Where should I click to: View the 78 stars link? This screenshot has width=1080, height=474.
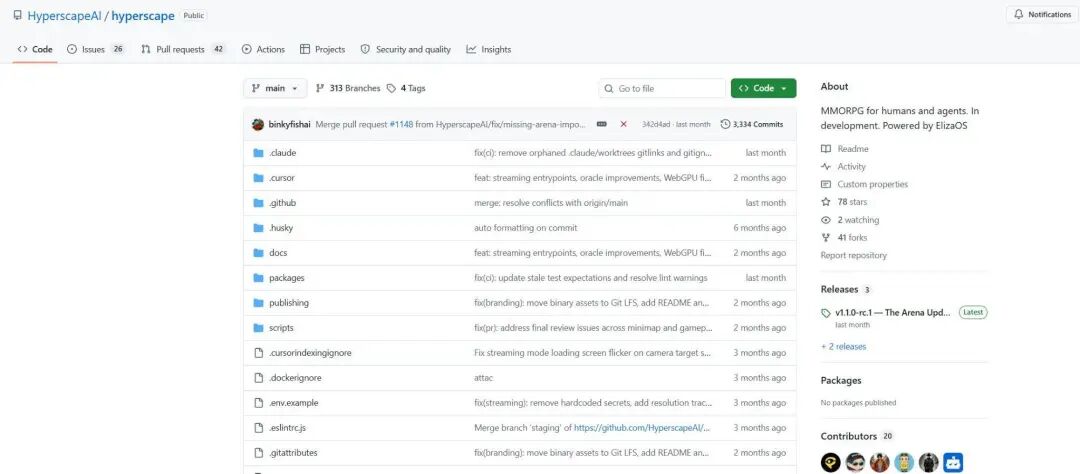point(844,202)
